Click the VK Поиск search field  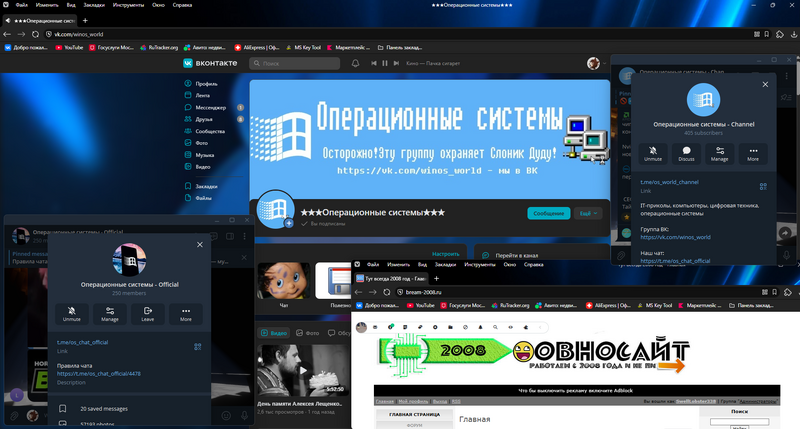click(x=294, y=63)
